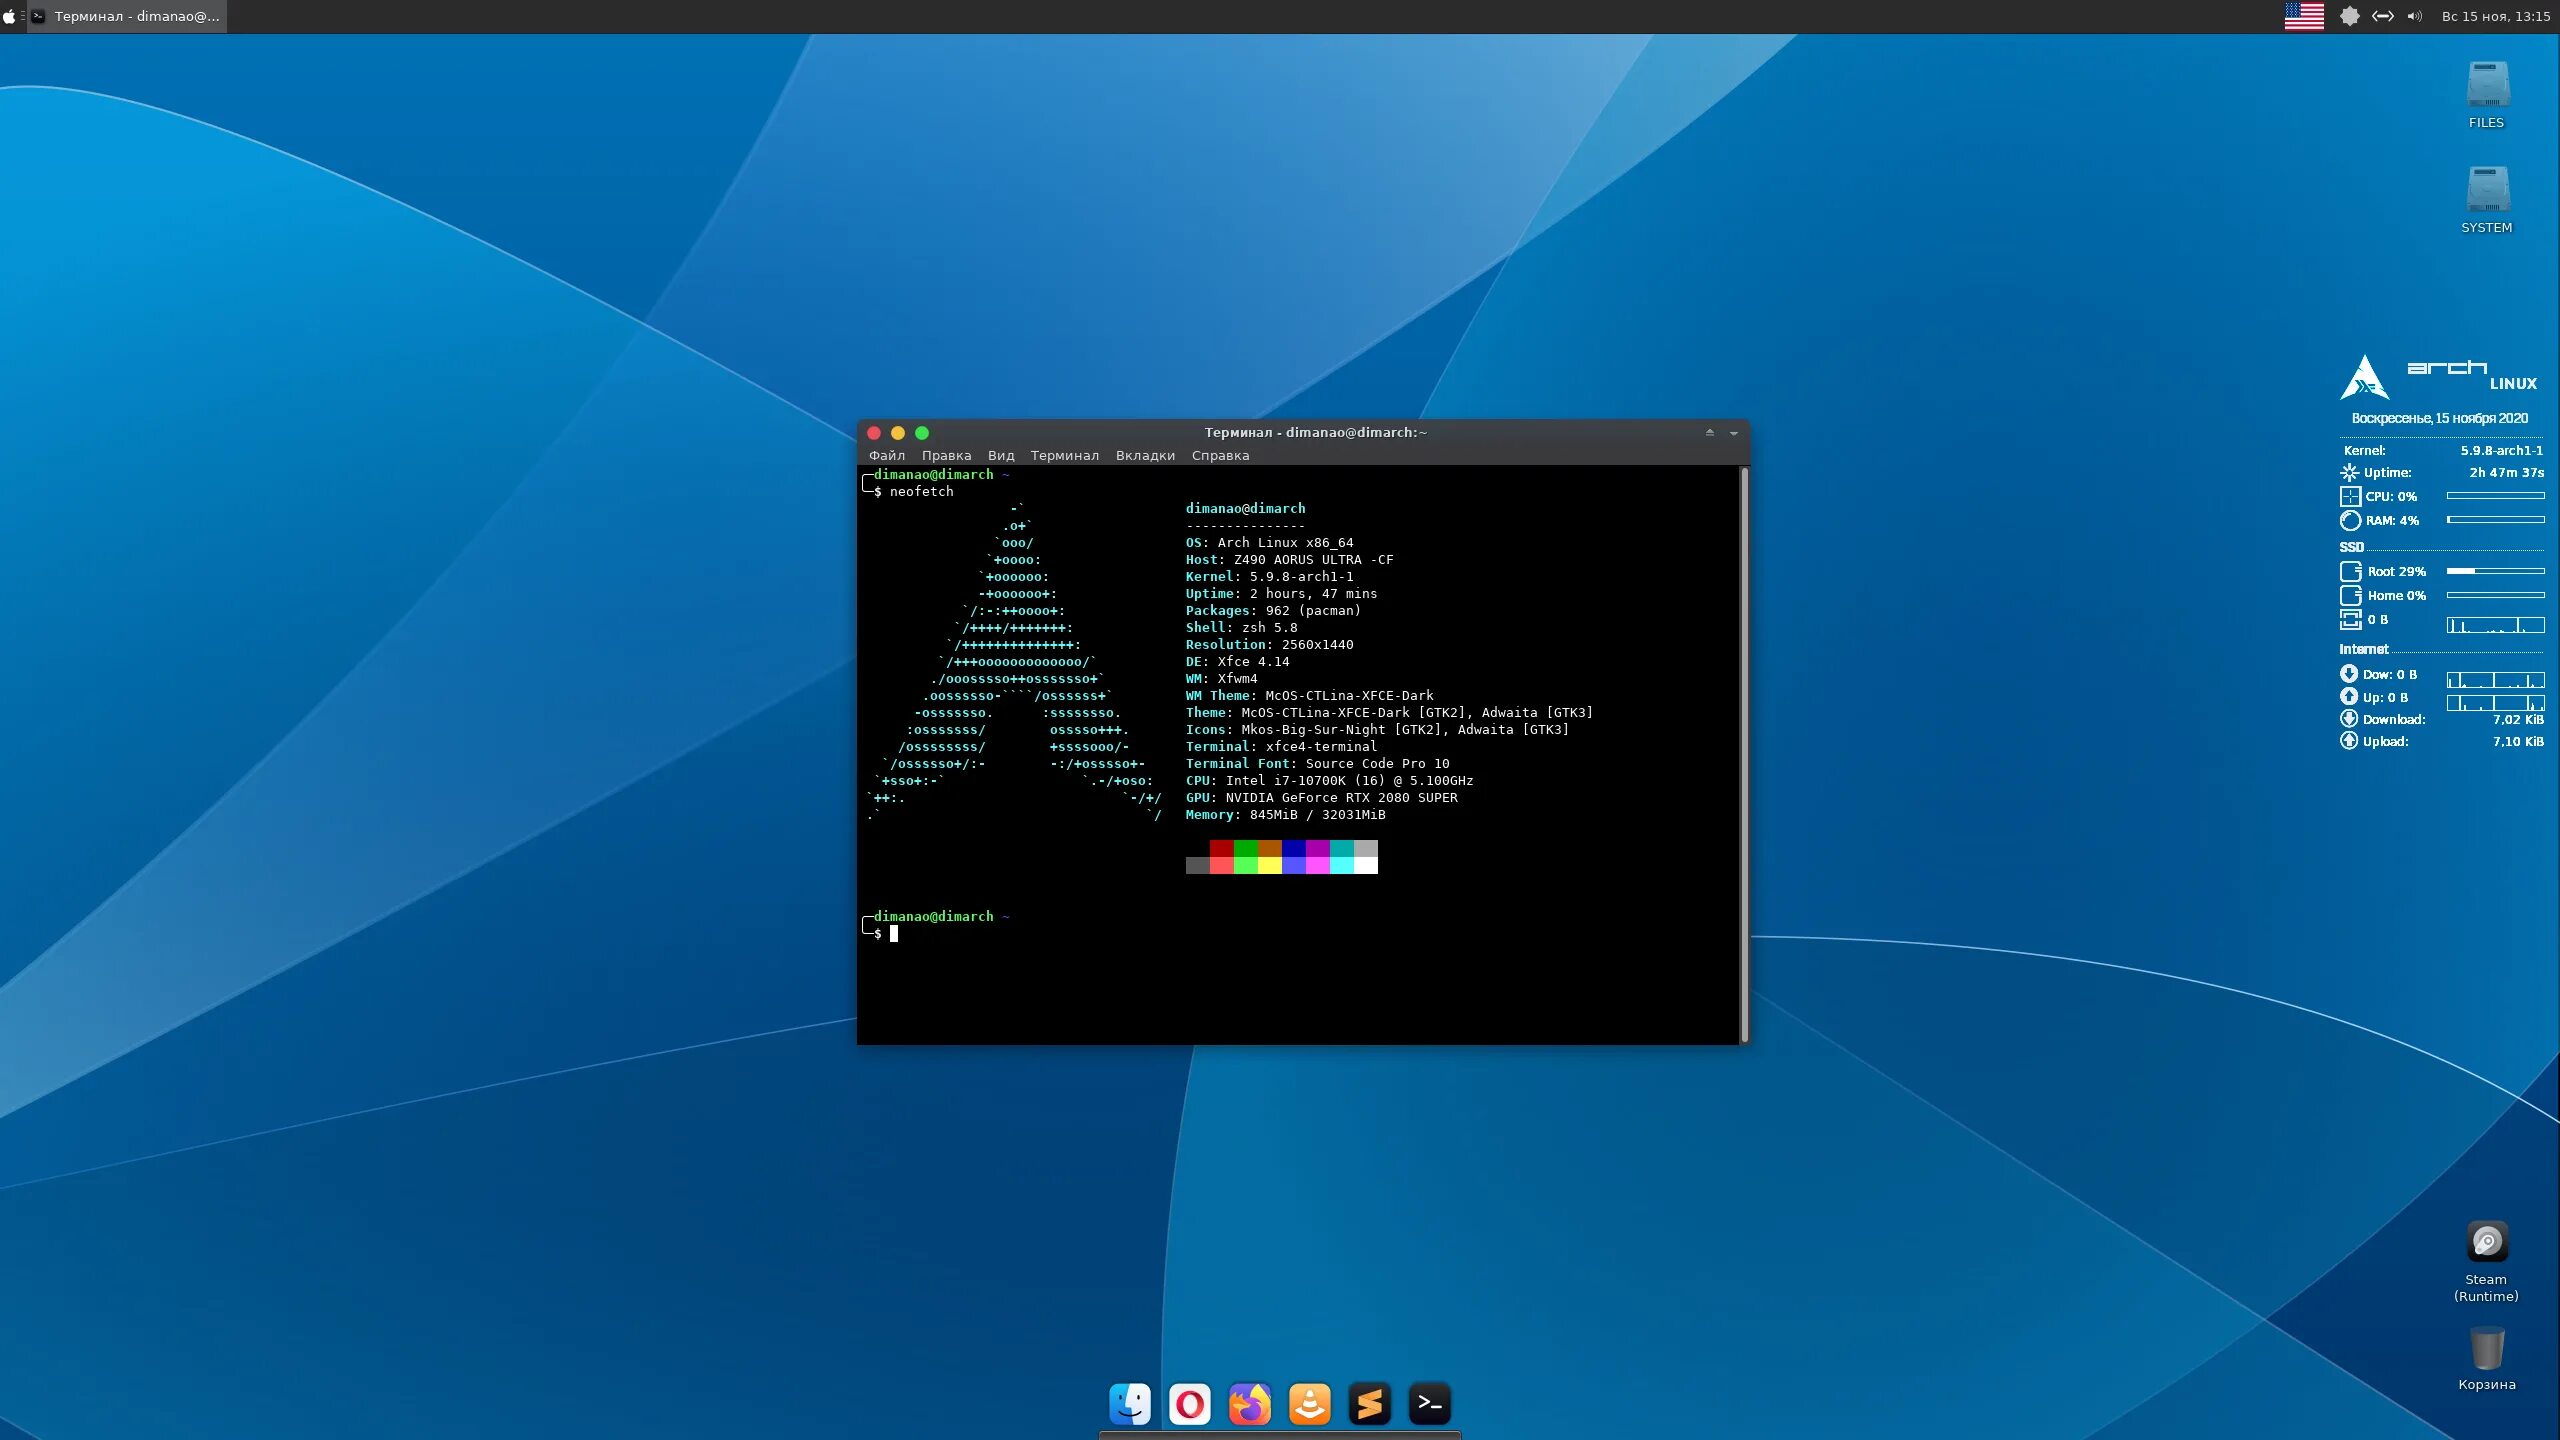2560x1440 pixels.
Task: Click the CPU chip icon in widget
Action: coord(2350,496)
